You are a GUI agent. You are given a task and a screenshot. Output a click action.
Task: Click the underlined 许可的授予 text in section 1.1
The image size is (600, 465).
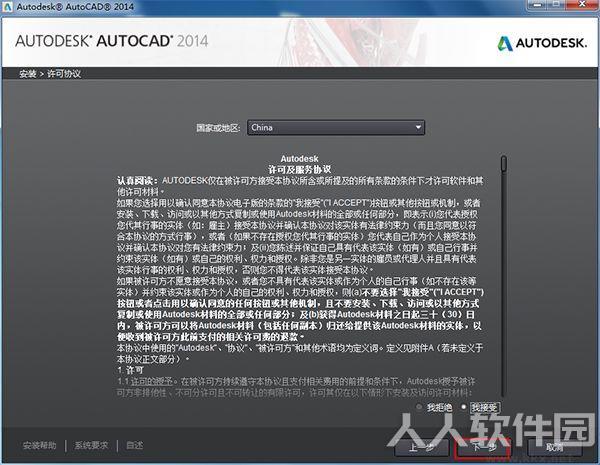pos(152,382)
